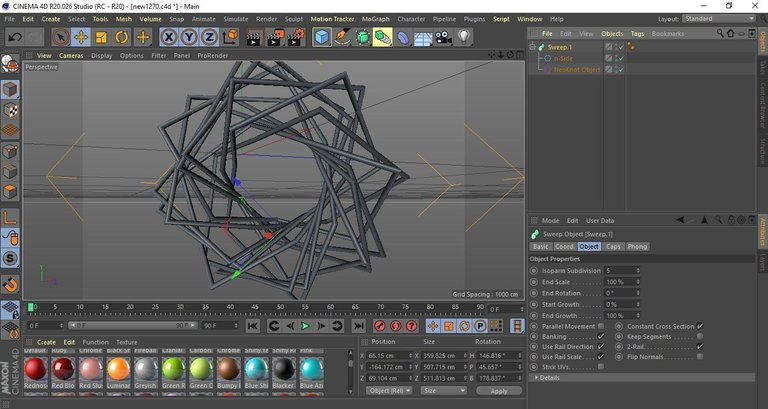Add a Cube primitive object
Viewport: 768px width, 409px height.
(x=322, y=37)
